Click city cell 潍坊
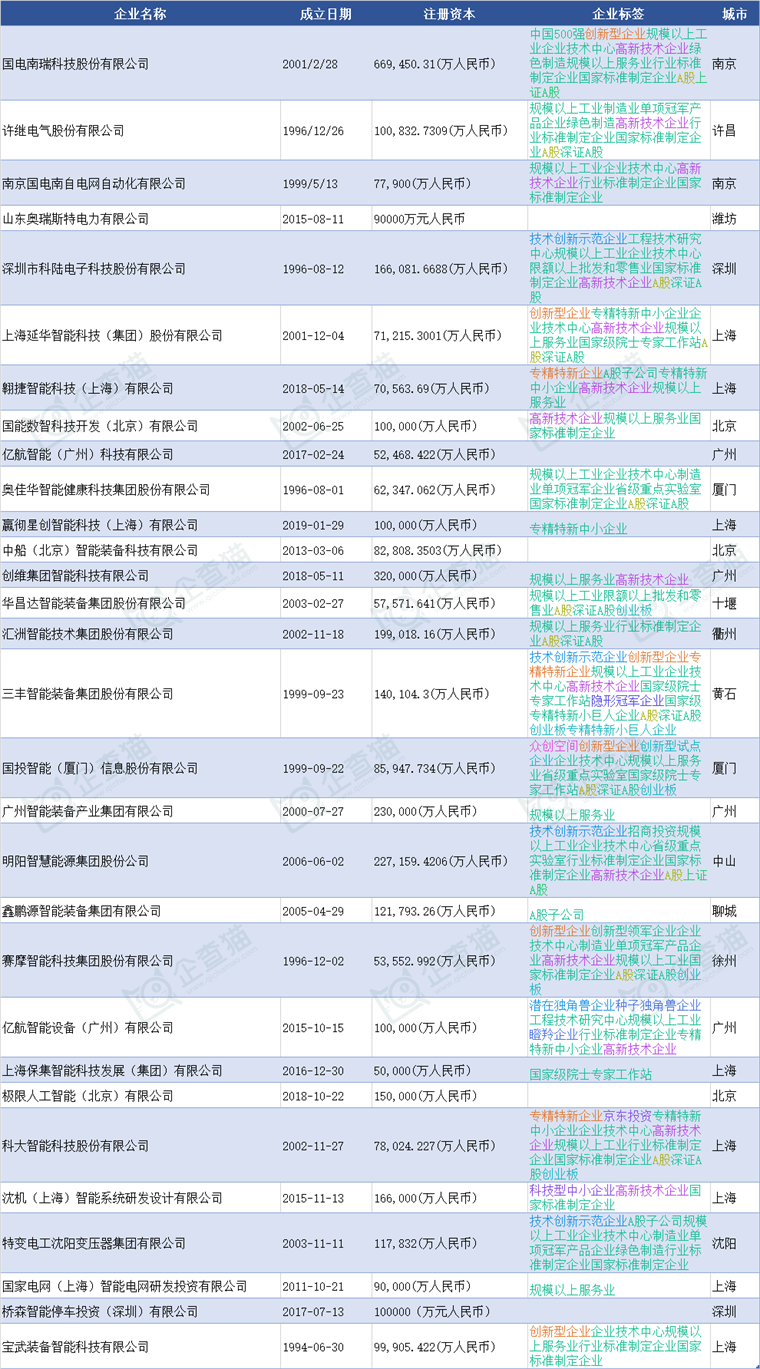This screenshot has width=760, height=1369. (x=724, y=218)
